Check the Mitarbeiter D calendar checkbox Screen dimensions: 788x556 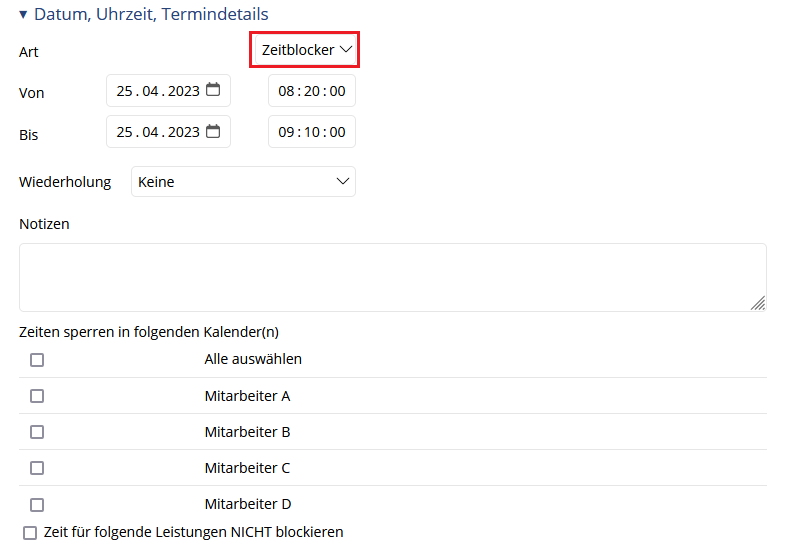click(x=37, y=505)
